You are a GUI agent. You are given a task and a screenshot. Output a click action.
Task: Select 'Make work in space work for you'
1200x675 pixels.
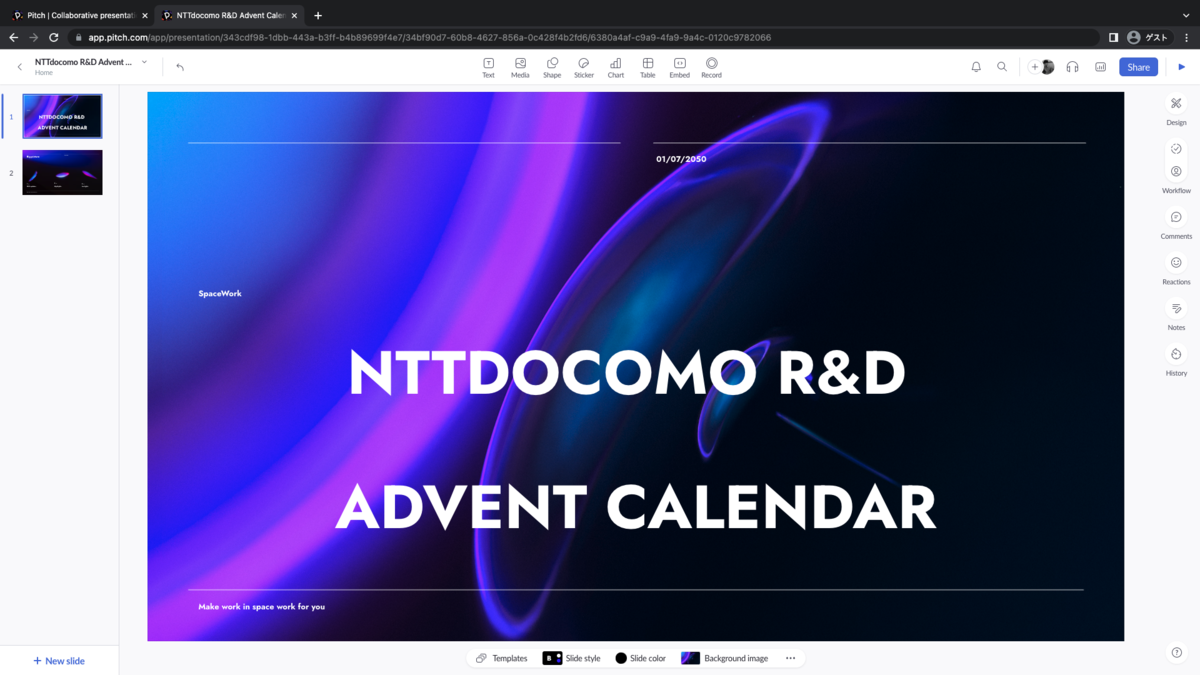(262, 606)
